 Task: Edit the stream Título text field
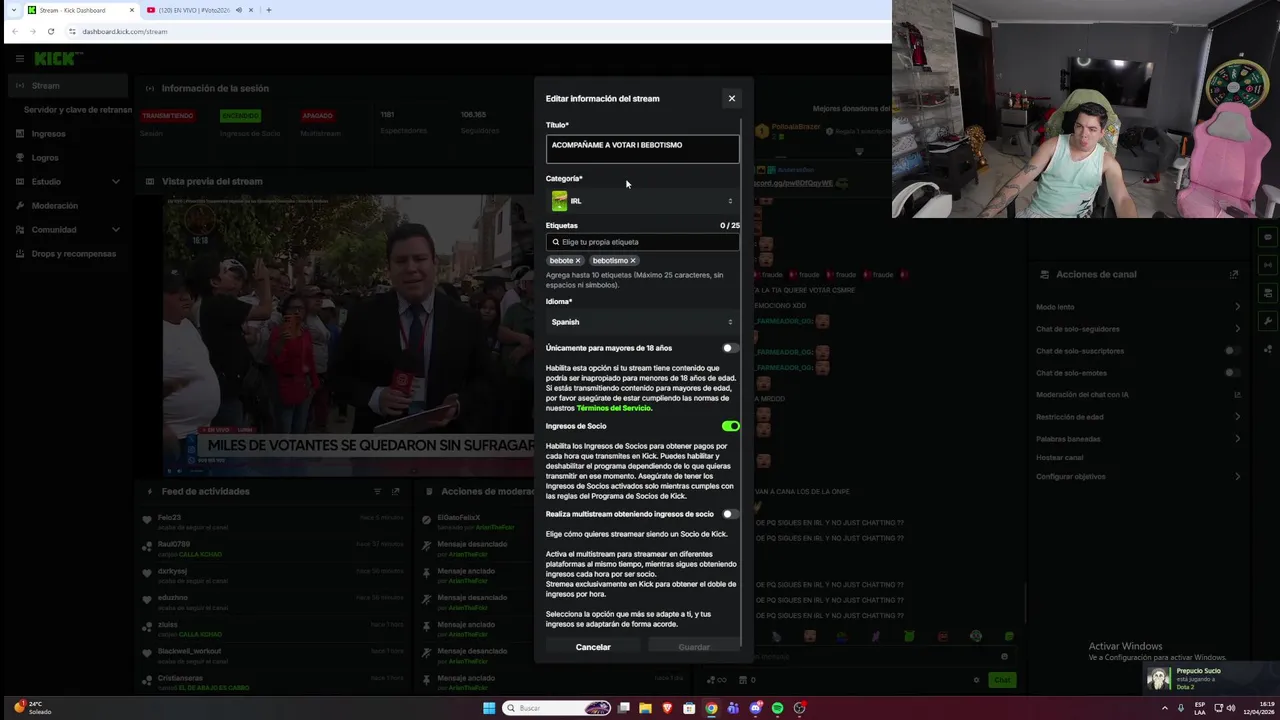click(x=642, y=149)
